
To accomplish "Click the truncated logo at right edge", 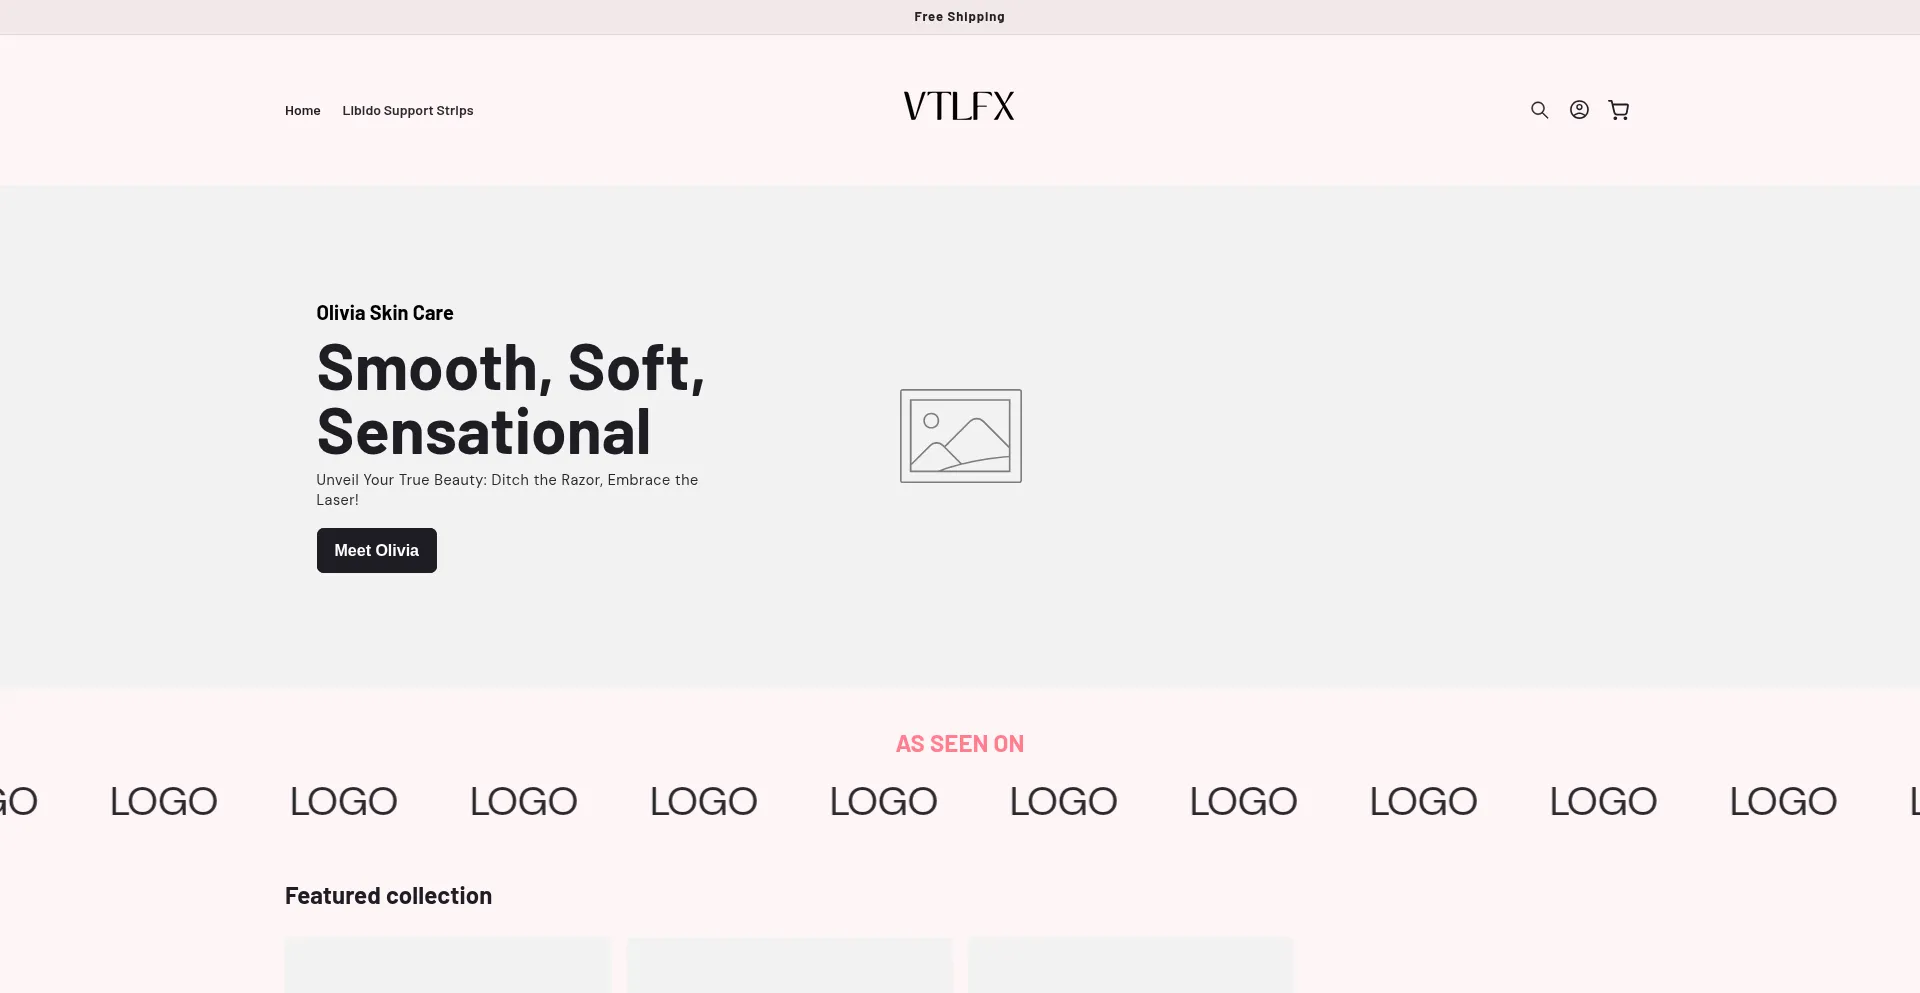I will 1913,801.
